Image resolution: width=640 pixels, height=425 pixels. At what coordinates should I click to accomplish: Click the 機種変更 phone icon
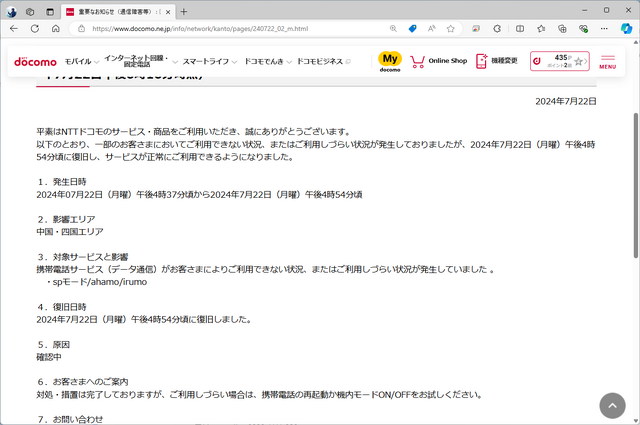pos(482,61)
